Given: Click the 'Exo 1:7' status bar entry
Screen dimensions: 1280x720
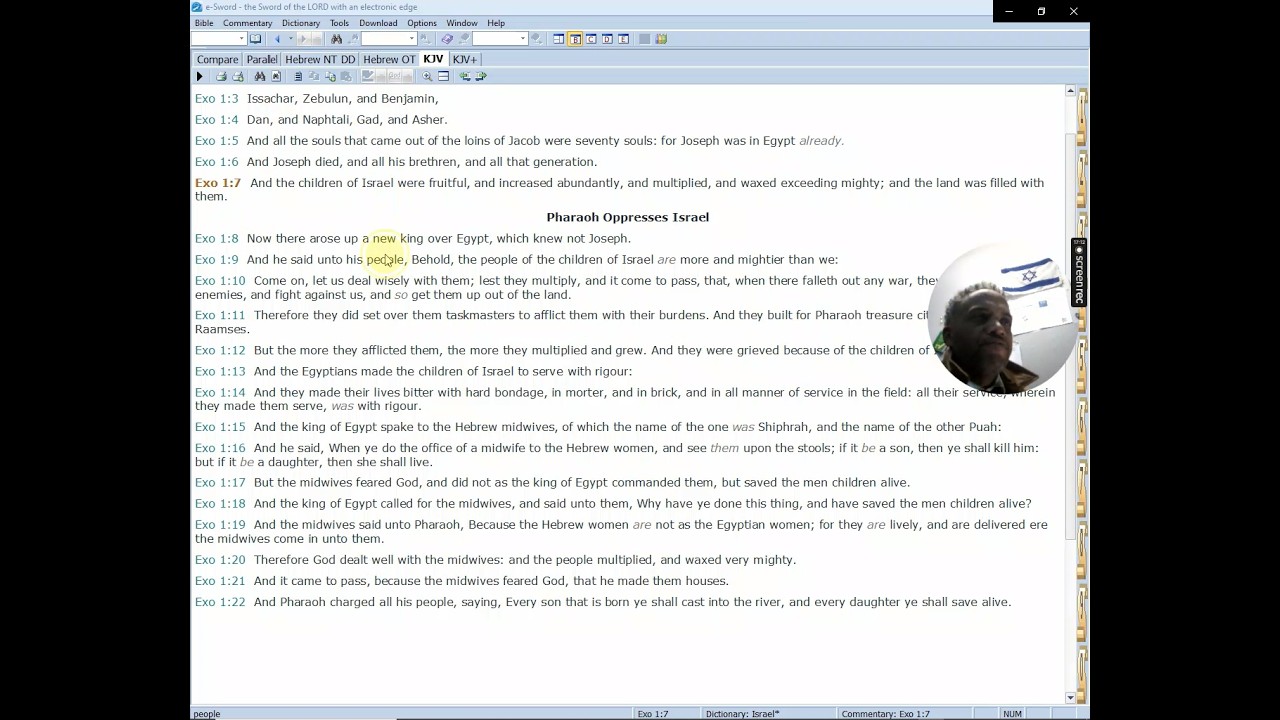Looking at the screenshot, I should click(653, 714).
